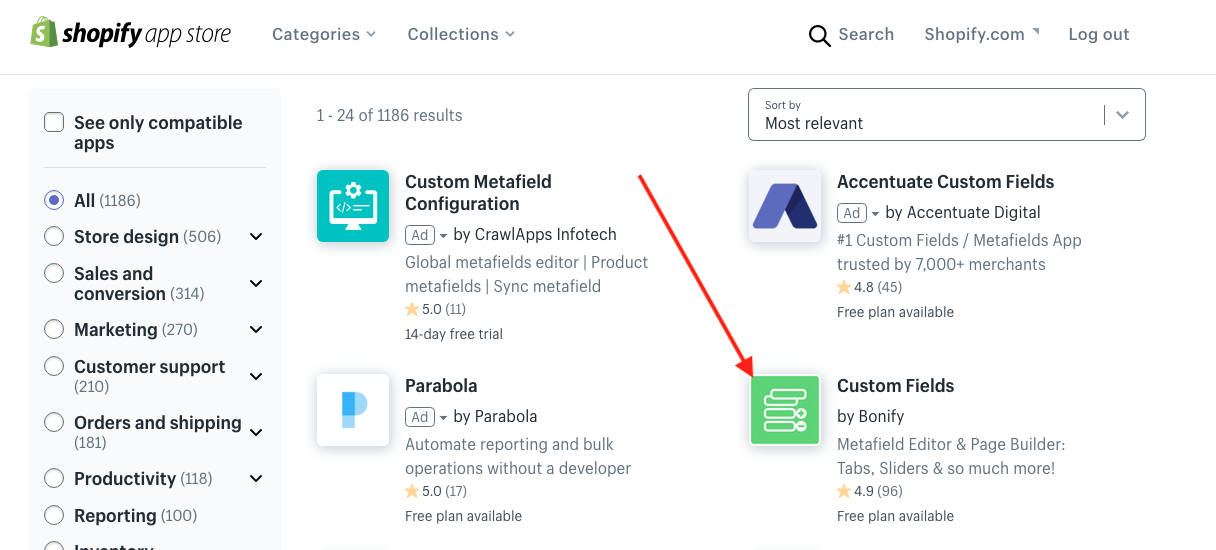Click 'Automate reporting and bulk operations' description
Screen dimensions: 1216x550
pyautogui.click(x=518, y=456)
